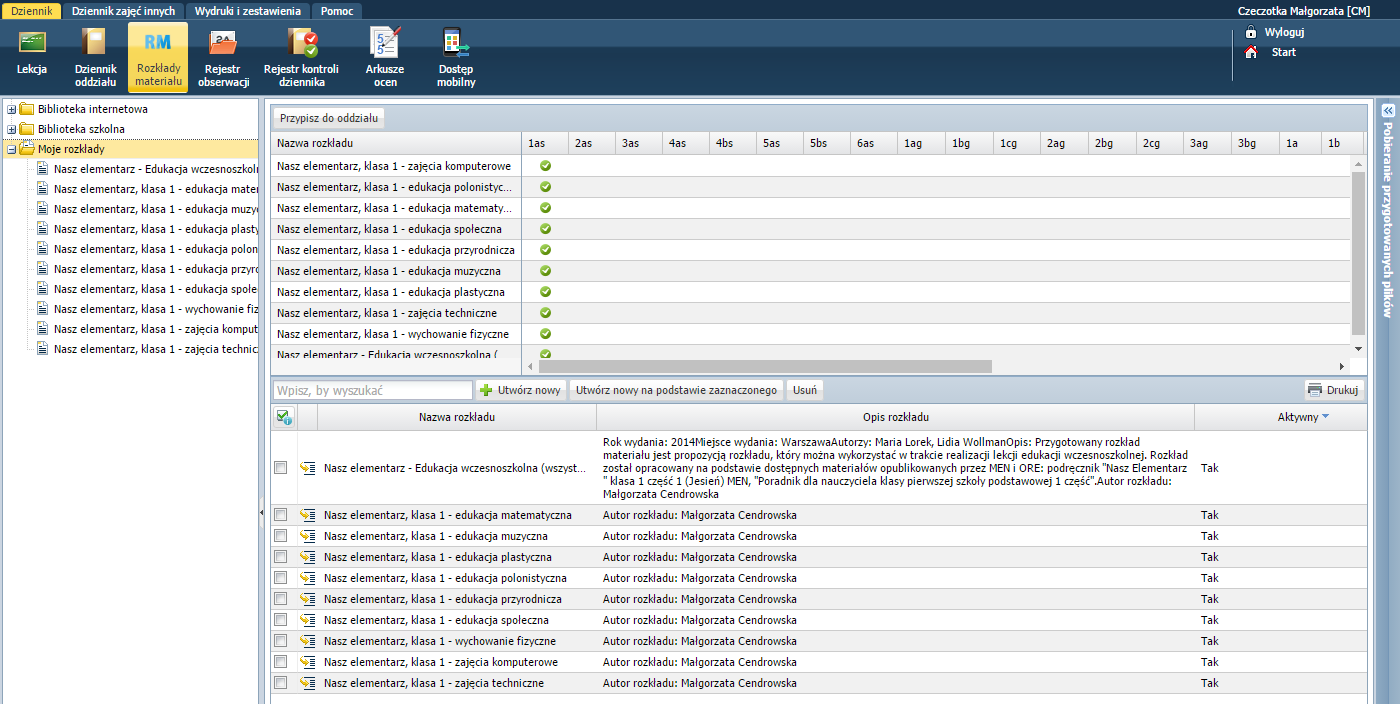The image size is (1400, 704).
Task: Click Opis rozkładu column header
Action: (896, 417)
